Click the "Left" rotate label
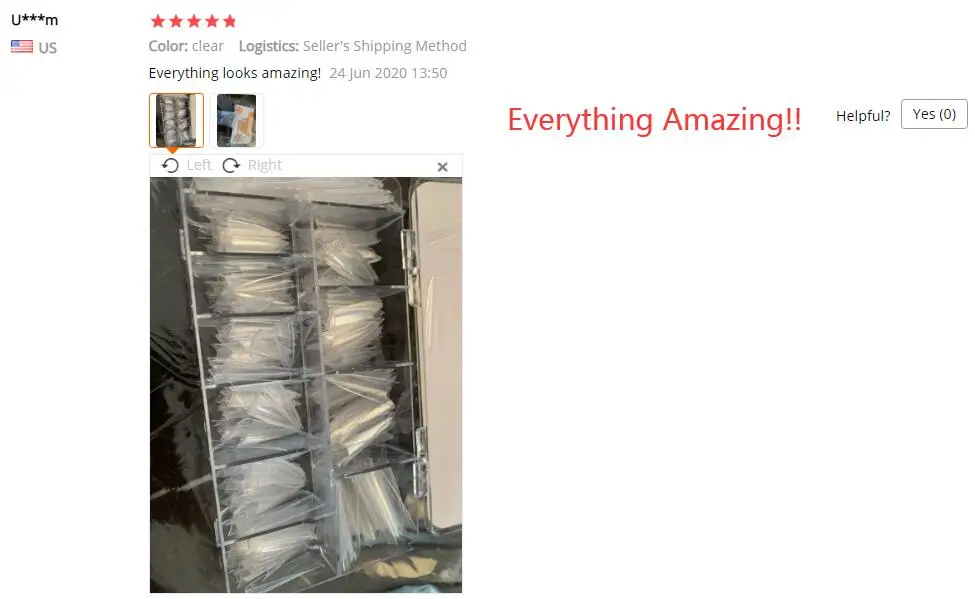 click(199, 165)
